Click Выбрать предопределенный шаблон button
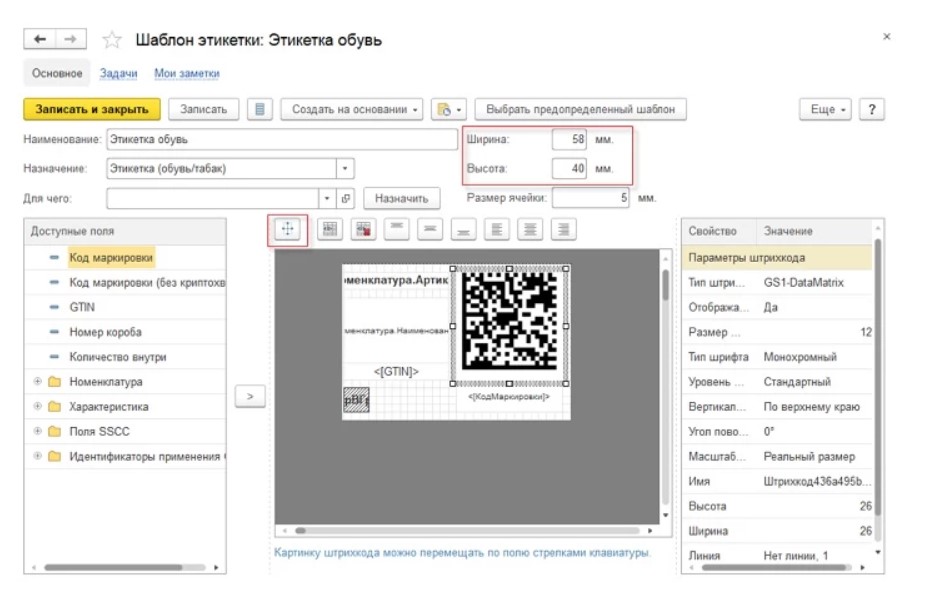The image size is (926, 603). point(580,109)
